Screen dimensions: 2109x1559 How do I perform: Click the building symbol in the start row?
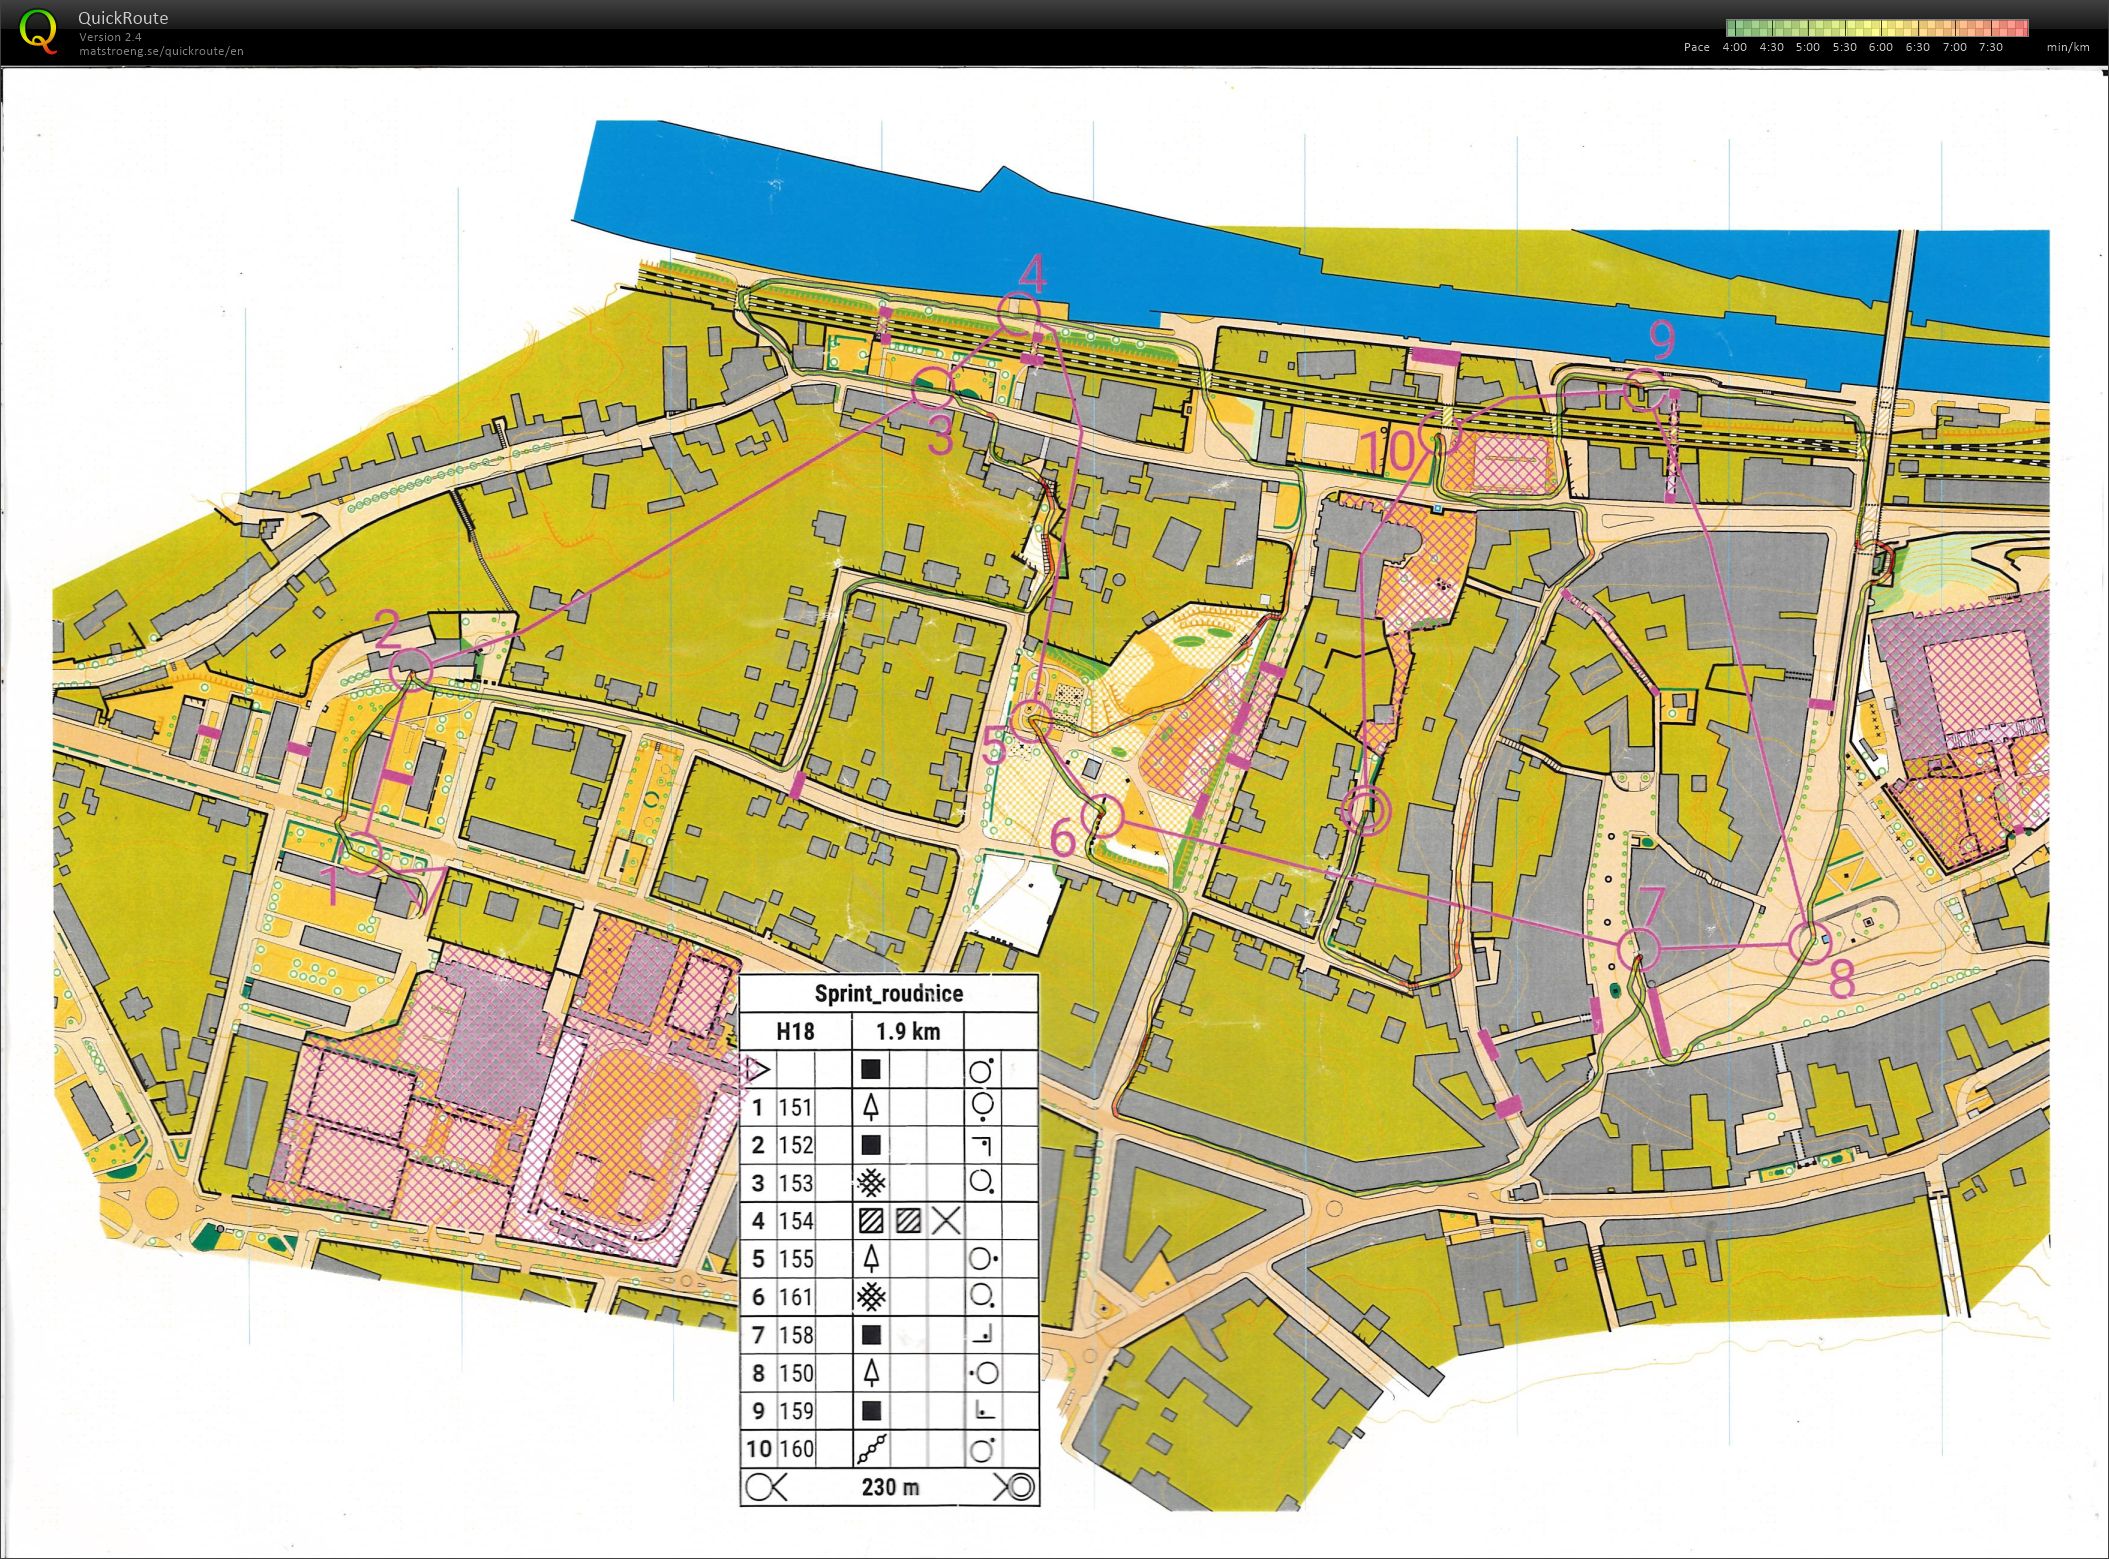(871, 1070)
